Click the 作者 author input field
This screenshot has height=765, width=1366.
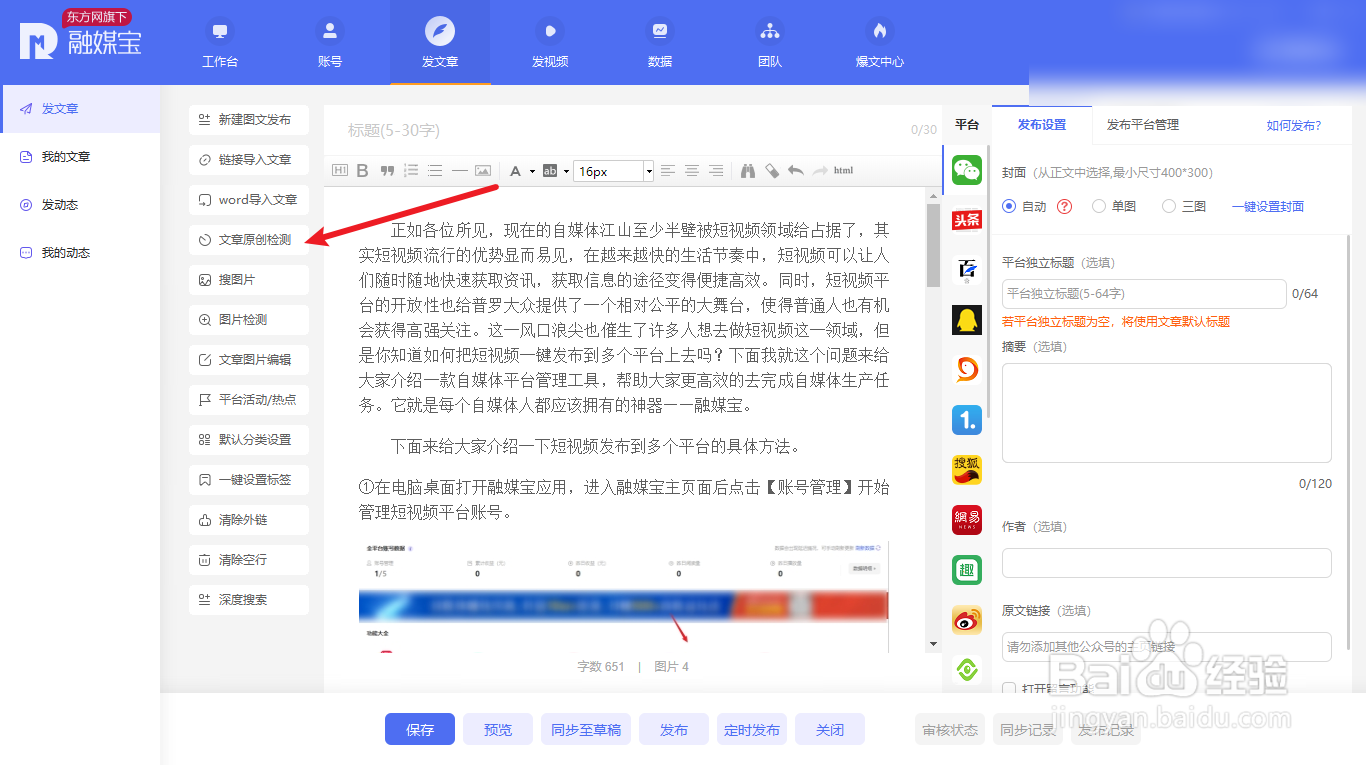click(x=1167, y=563)
